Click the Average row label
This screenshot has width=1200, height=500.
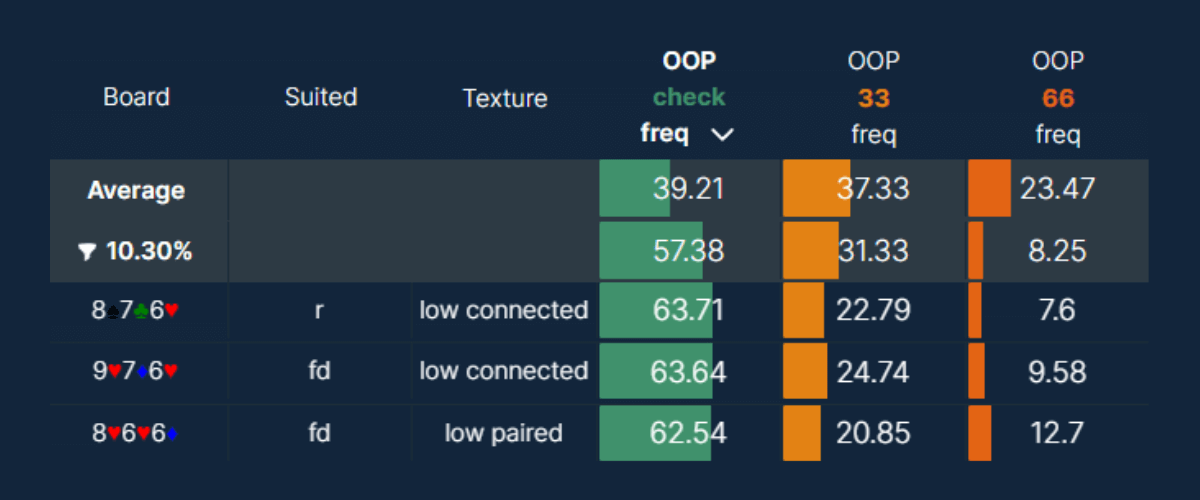point(136,189)
